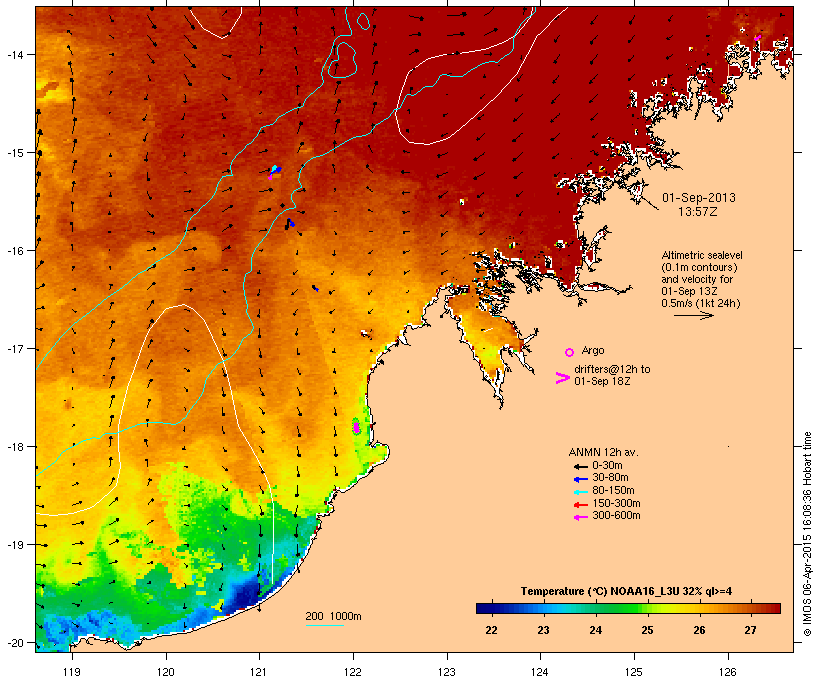820x680 pixels.
Task: Click the magenta 300-600m arrow legend symbol
Action: pos(580,517)
